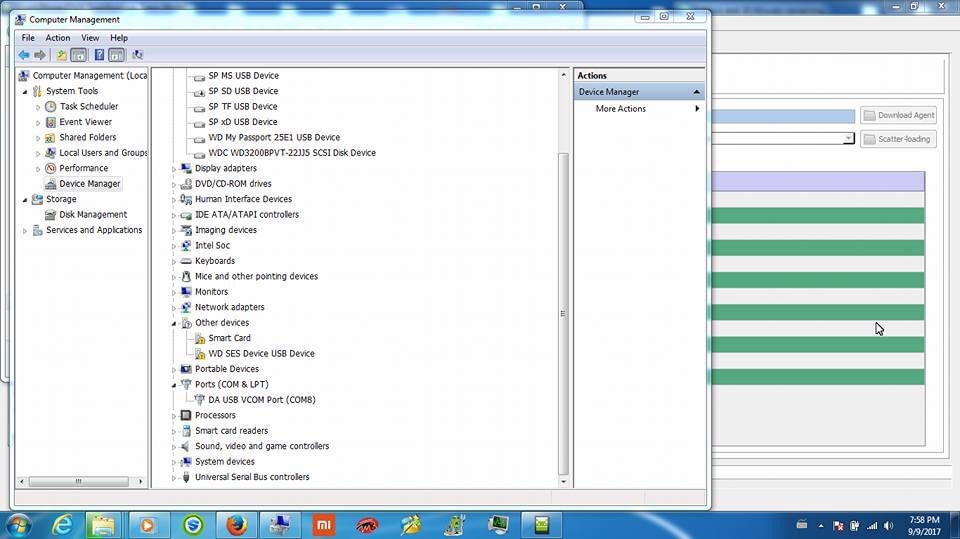The width and height of the screenshot is (960, 539).
Task: Click the blue Help icon in the toolbar
Action: [98, 55]
